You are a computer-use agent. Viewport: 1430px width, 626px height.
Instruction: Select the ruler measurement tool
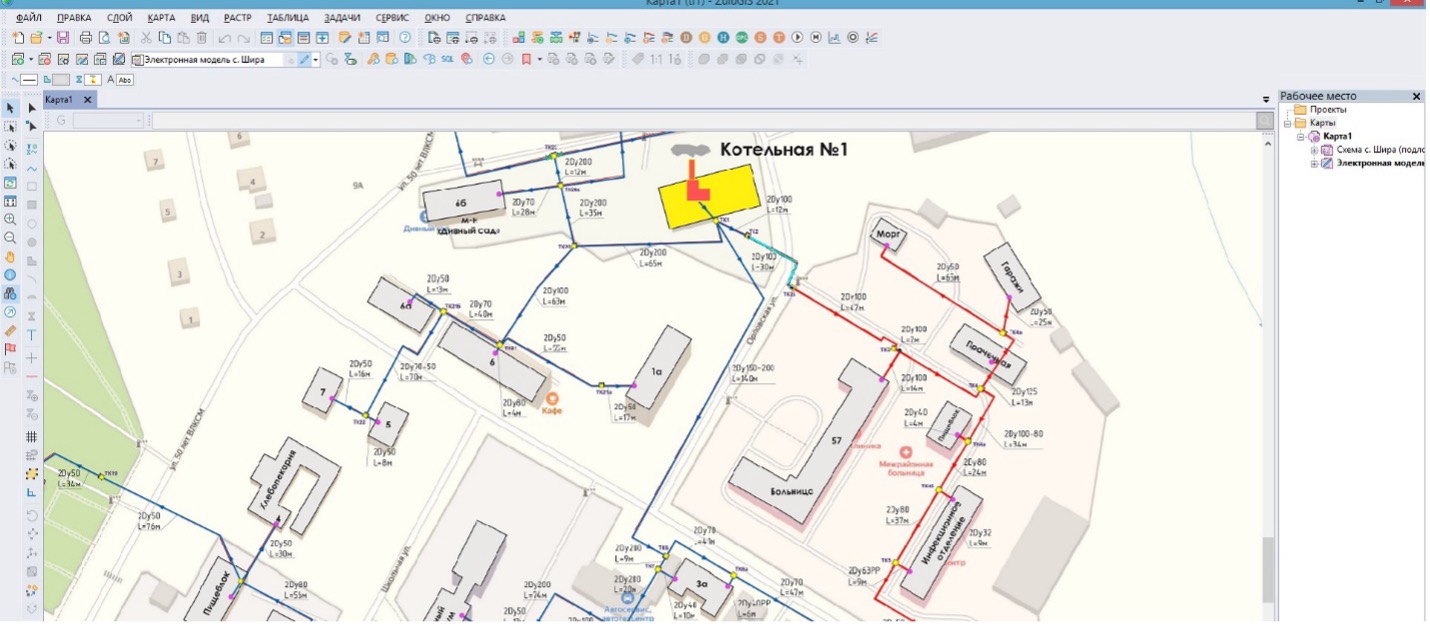pyautogui.click(x=10, y=330)
